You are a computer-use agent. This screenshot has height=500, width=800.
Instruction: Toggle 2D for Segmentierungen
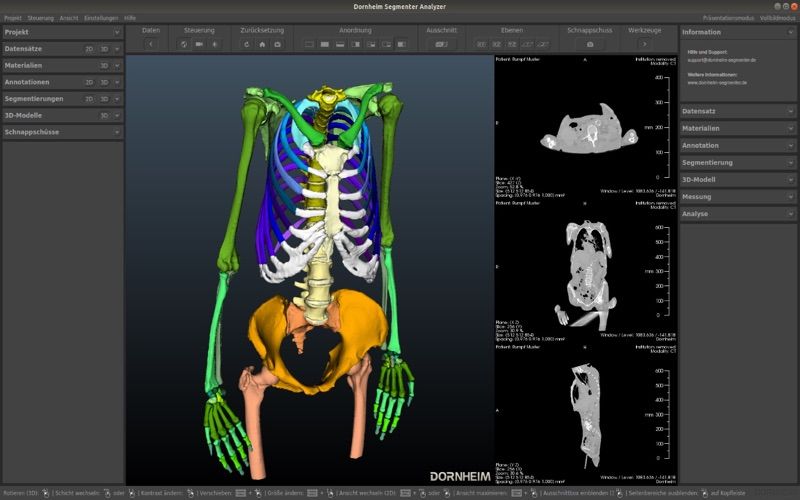89,99
